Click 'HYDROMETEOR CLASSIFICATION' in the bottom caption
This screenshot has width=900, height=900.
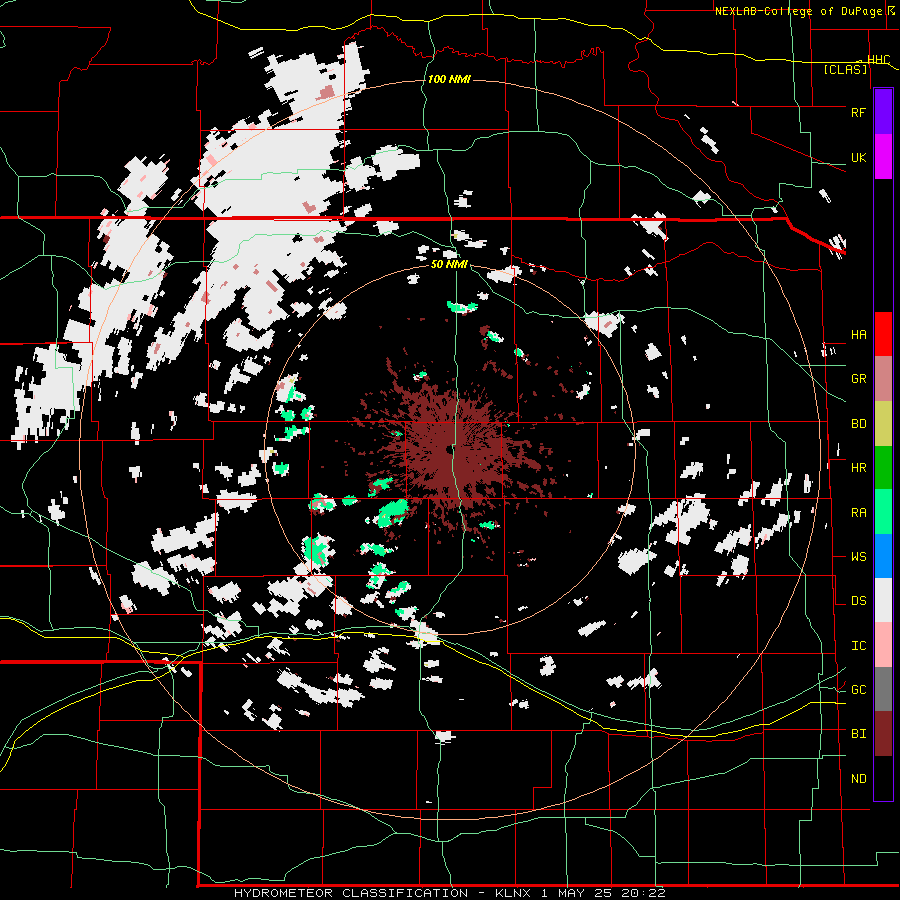point(351,893)
